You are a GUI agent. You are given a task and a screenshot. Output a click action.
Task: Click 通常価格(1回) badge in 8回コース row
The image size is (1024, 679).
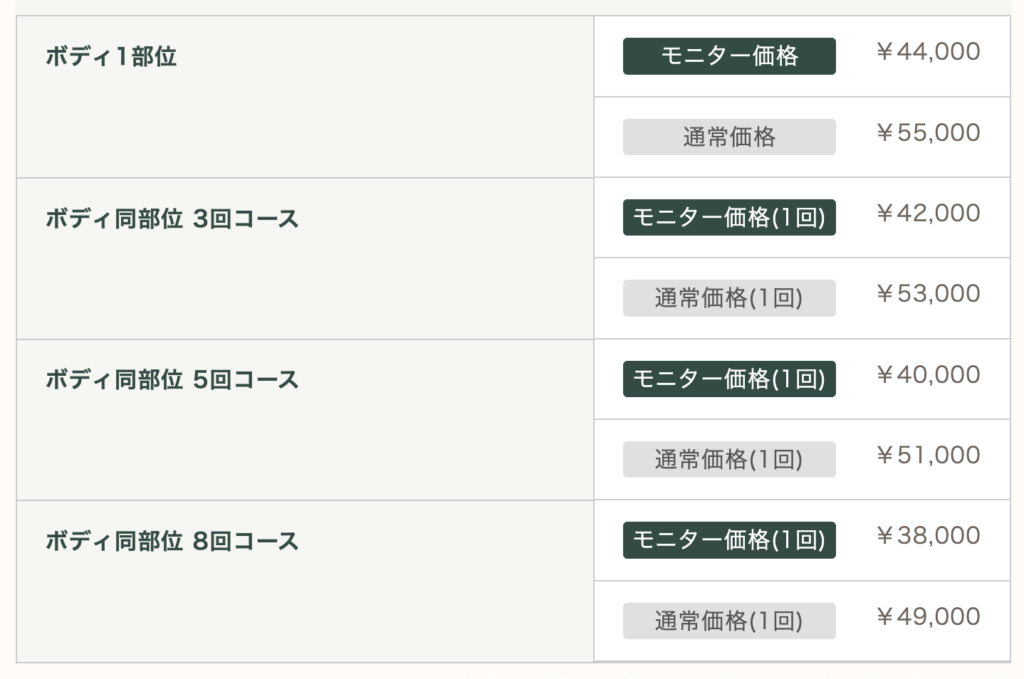coord(729,621)
